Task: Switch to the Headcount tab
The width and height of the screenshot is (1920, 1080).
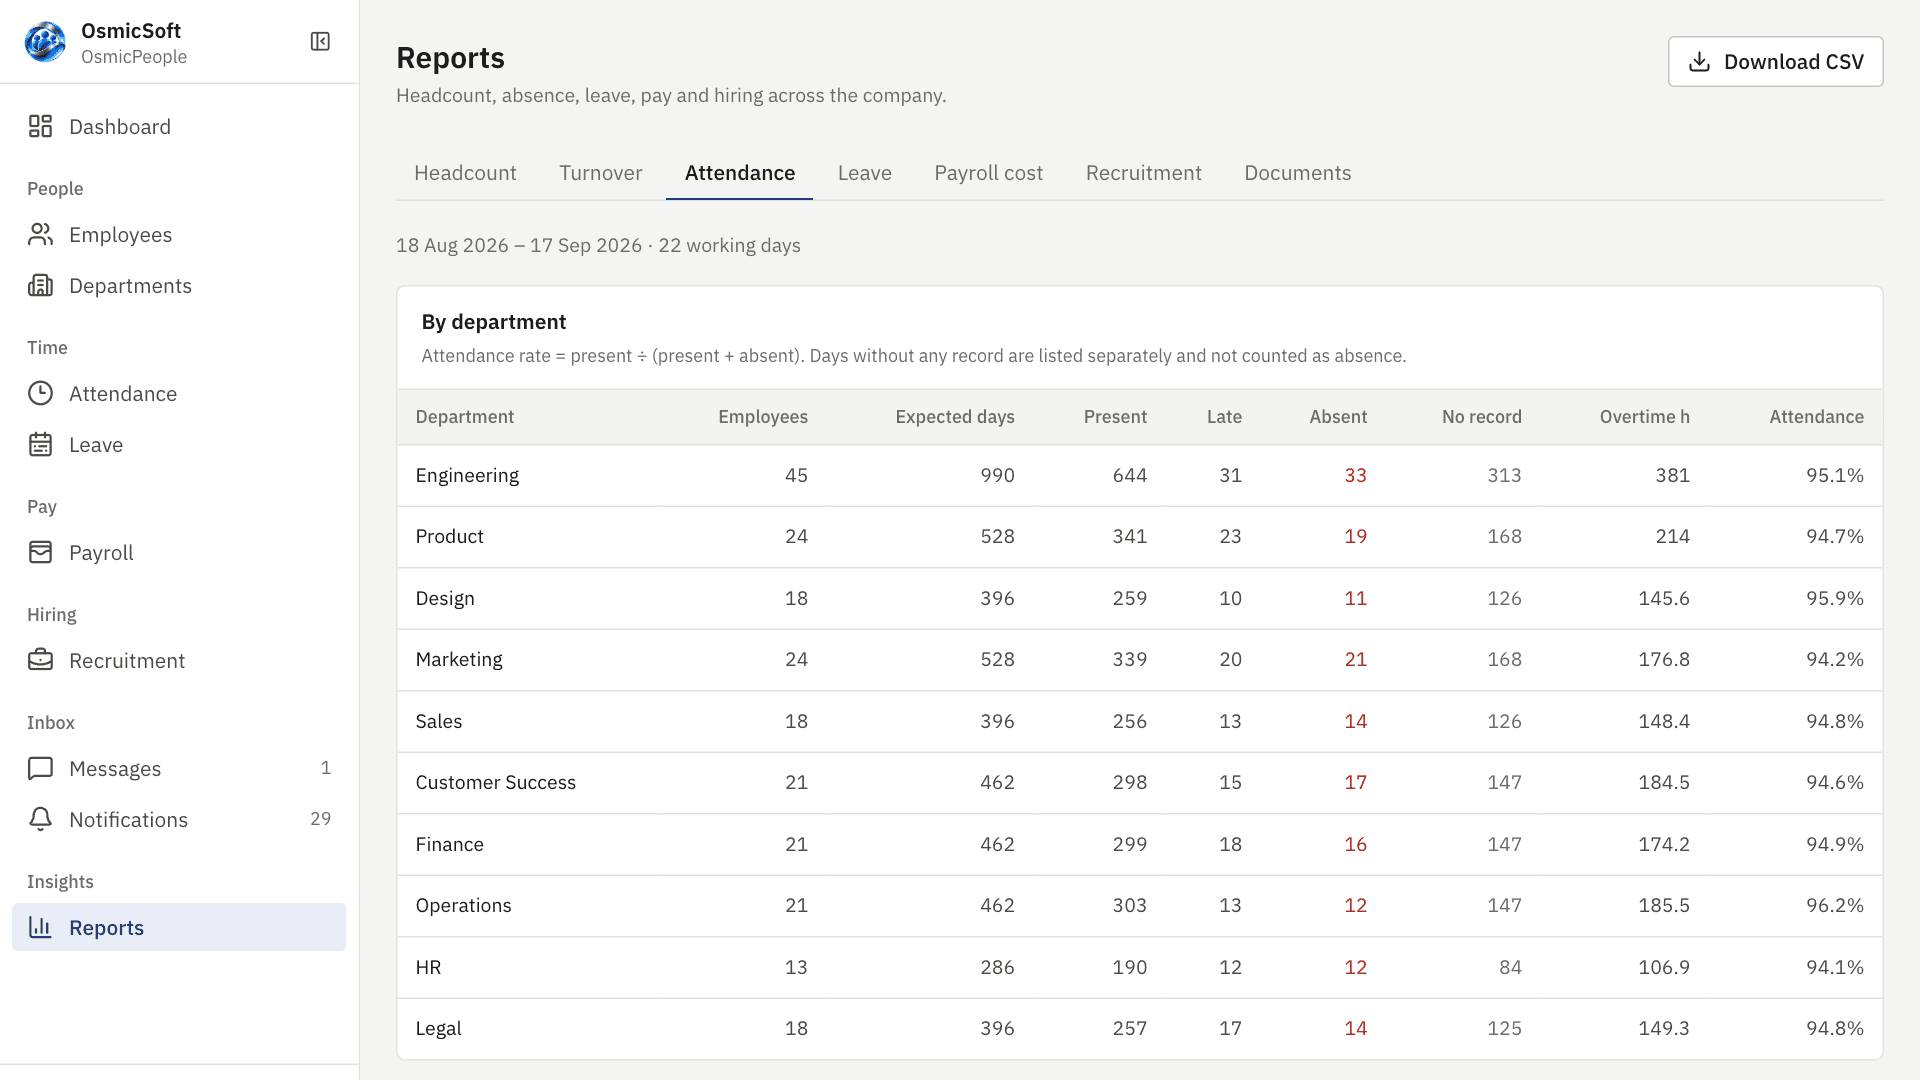Action: pyautogui.click(x=465, y=173)
